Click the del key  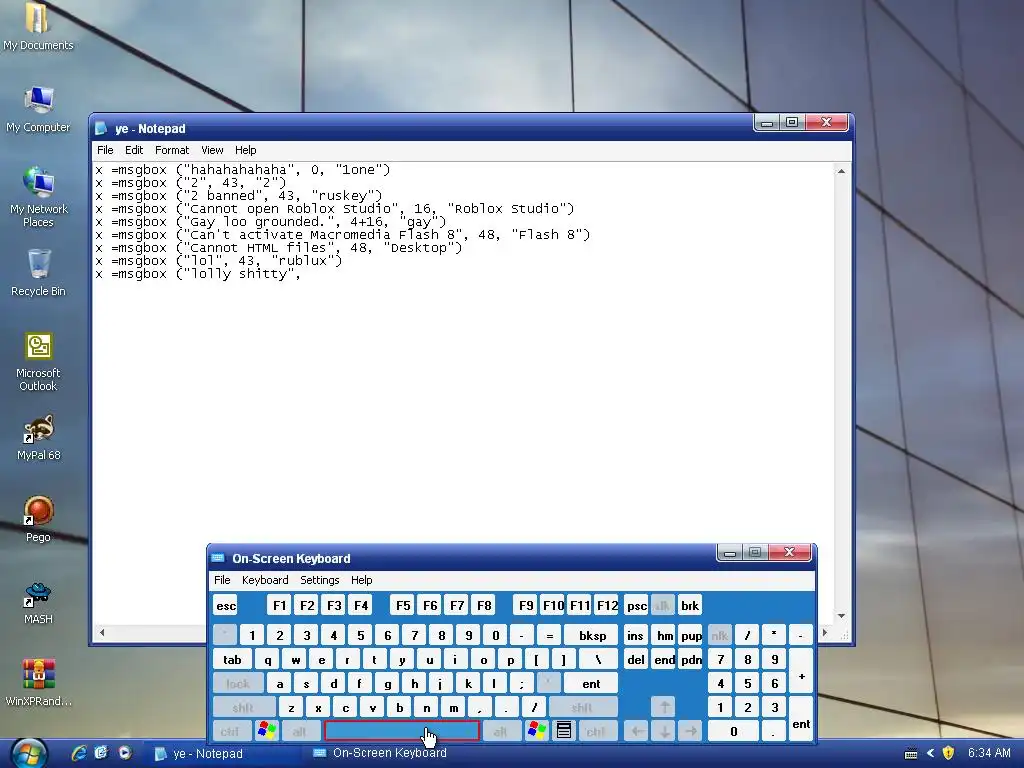coord(635,660)
